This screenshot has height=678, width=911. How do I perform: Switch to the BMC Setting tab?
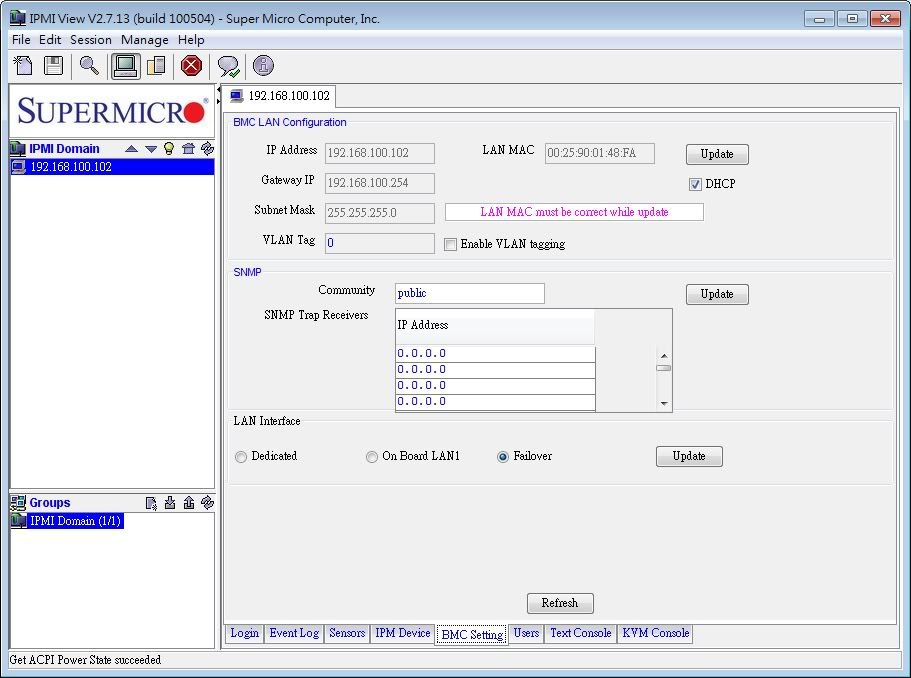(472, 634)
